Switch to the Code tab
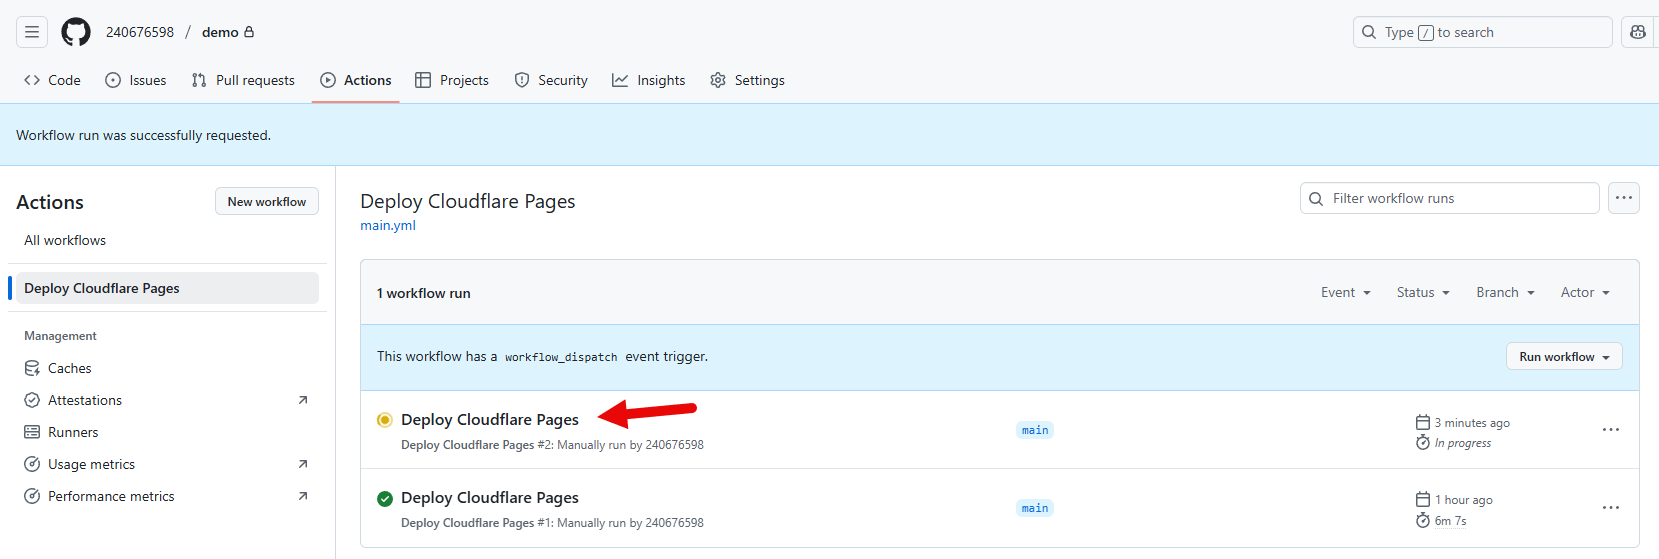This screenshot has height=559, width=1659. 53,80
